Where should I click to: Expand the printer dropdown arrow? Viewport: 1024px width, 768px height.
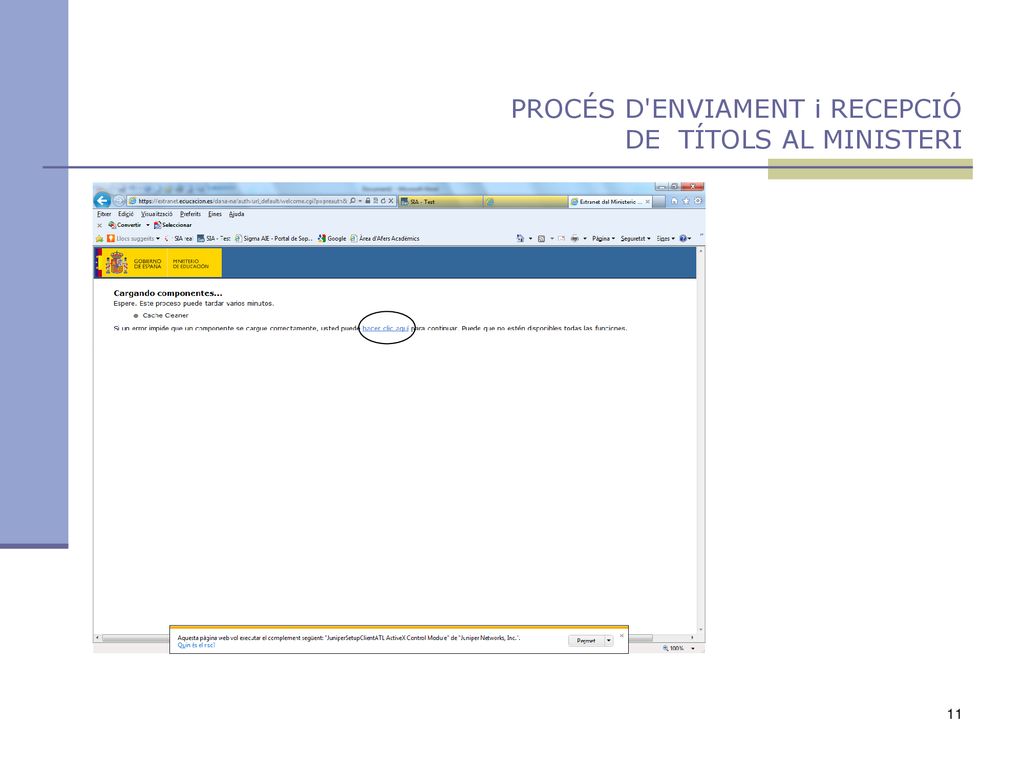[584, 238]
